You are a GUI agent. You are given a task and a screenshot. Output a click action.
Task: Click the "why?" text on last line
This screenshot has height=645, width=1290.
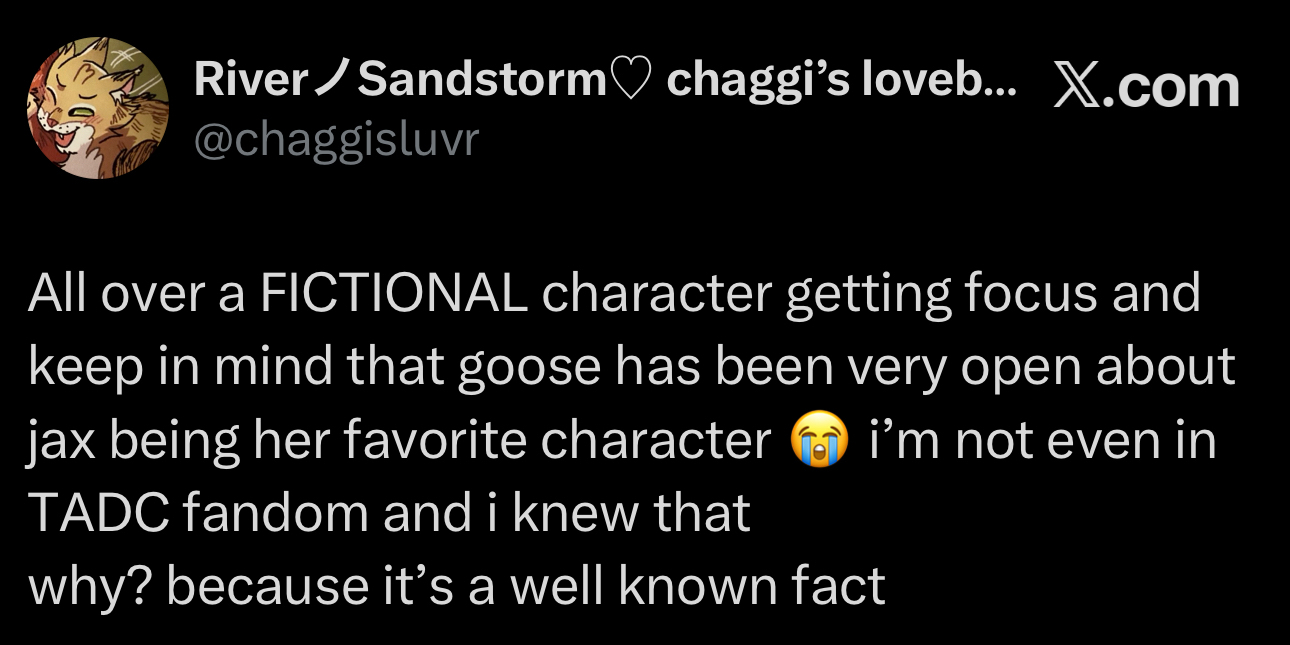coord(89,586)
